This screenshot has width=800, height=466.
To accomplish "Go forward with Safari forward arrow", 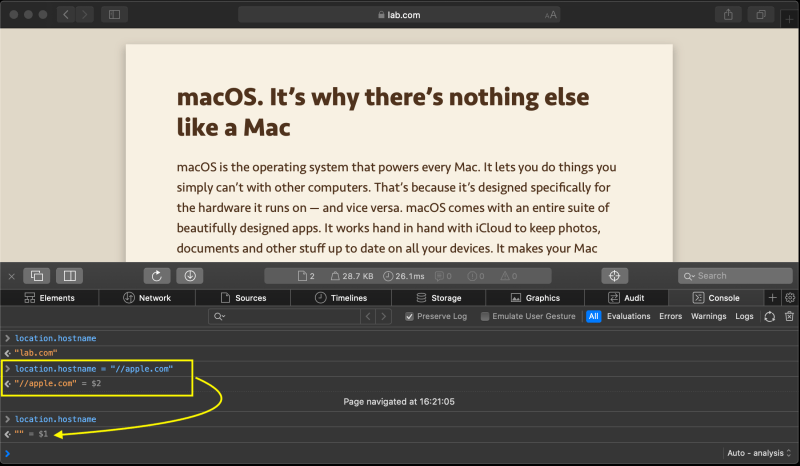I will click(85, 14).
